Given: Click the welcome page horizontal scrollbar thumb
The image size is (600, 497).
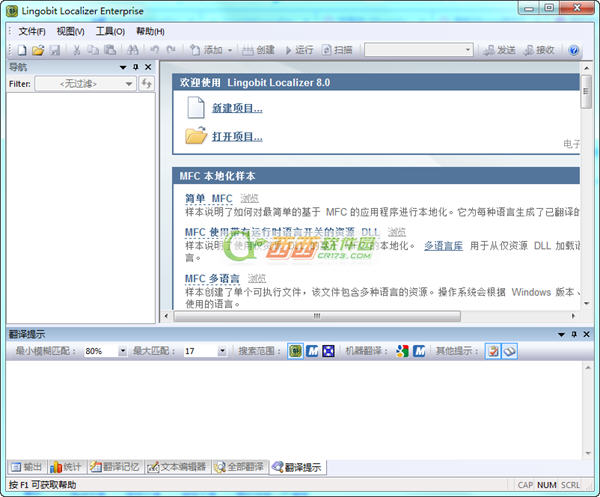Looking at the screenshot, I should [x=317, y=316].
